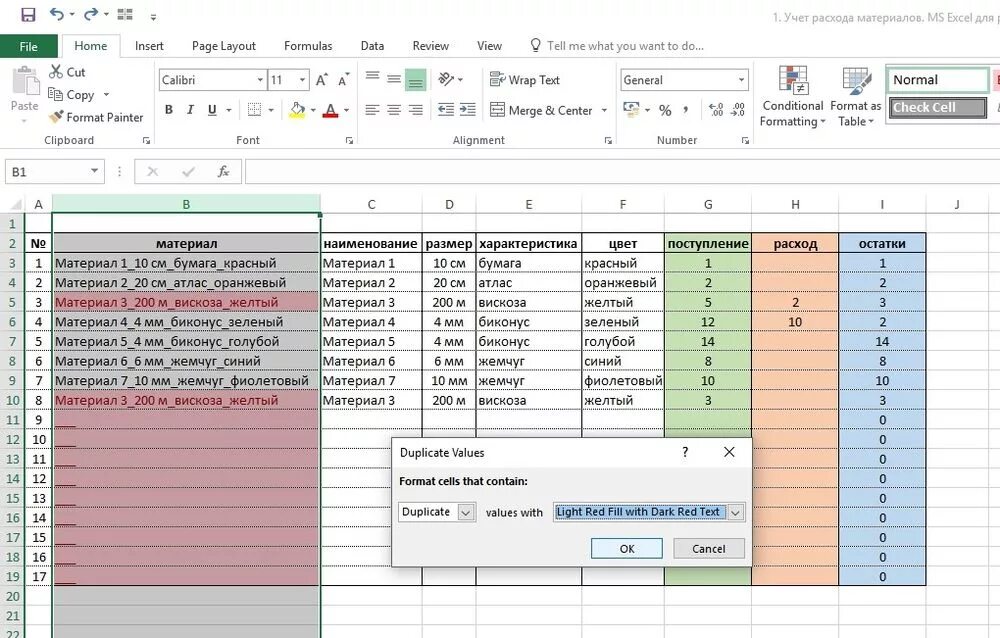Switch to the Data tab
This screenshot has width=1000, height=638.
tap(372, 46)
